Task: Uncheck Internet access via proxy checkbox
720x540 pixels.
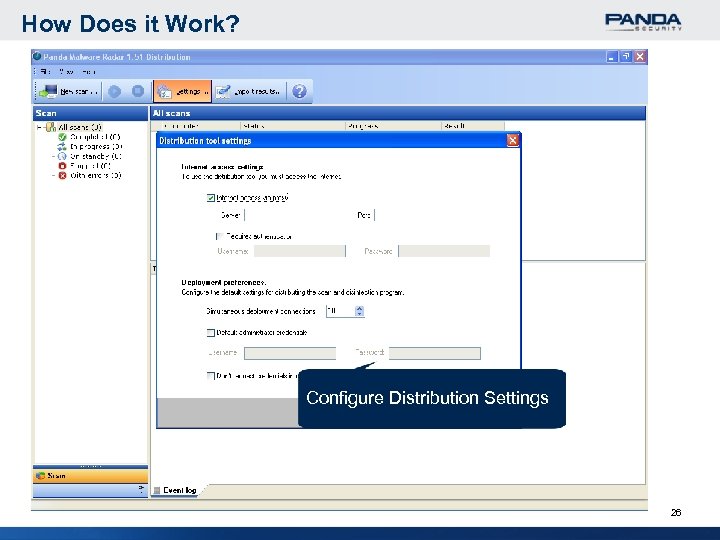Action: (211, 198)
